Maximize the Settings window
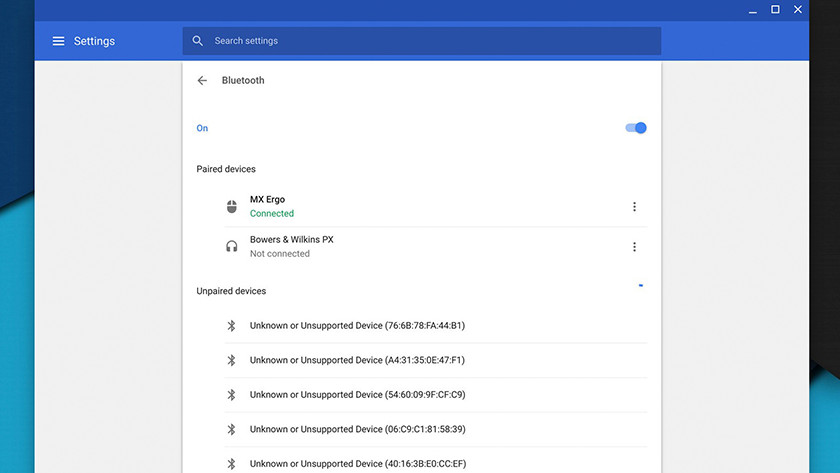840x473 pixels. point(775,9)
